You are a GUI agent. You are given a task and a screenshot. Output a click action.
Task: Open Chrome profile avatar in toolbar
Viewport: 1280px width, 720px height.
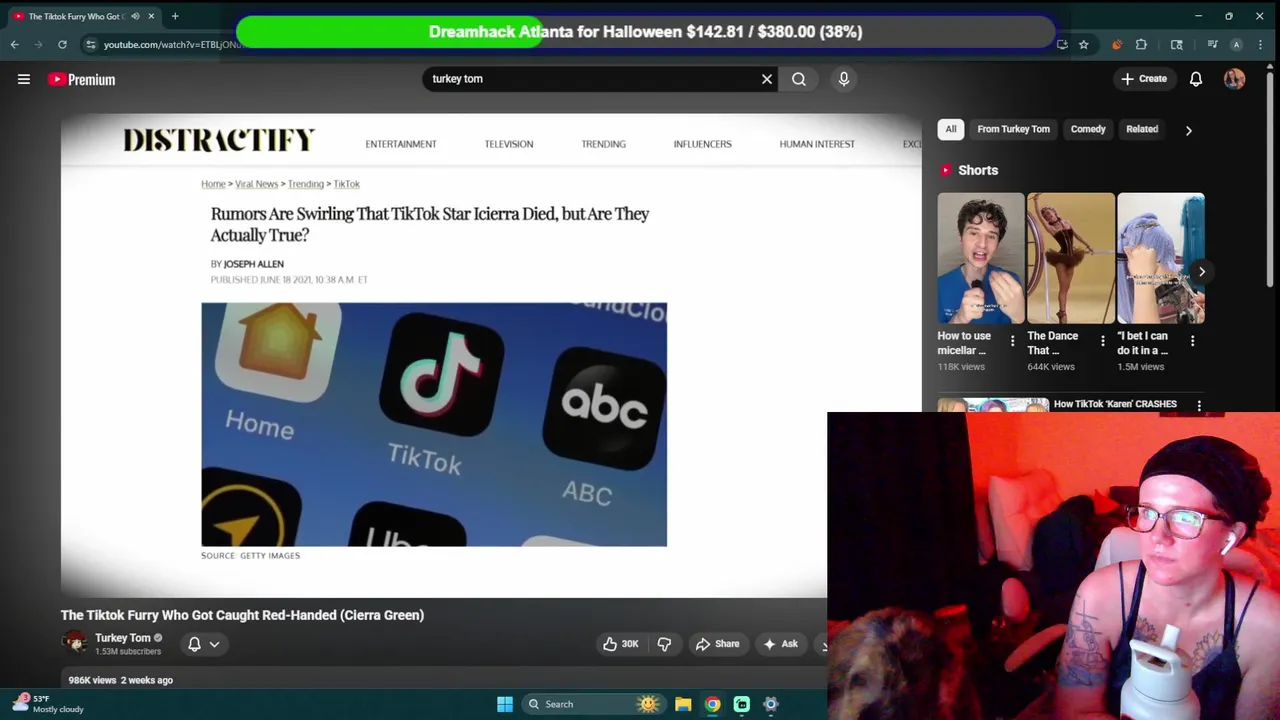click(1236, 44)
